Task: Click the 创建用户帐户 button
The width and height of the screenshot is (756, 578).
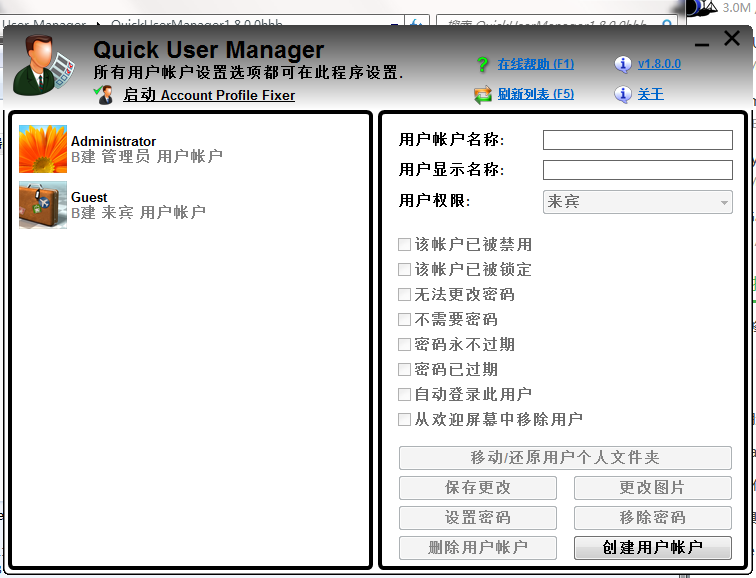Action: [x=652, y=548]
